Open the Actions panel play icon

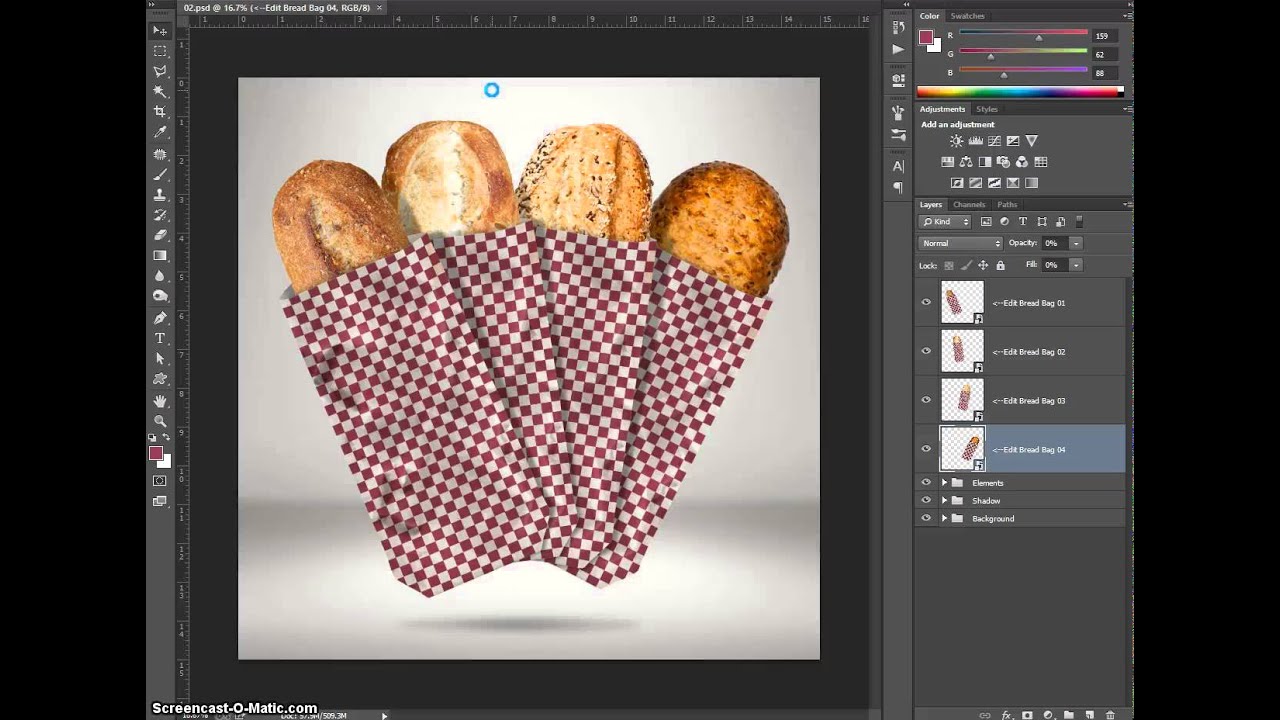898,49
